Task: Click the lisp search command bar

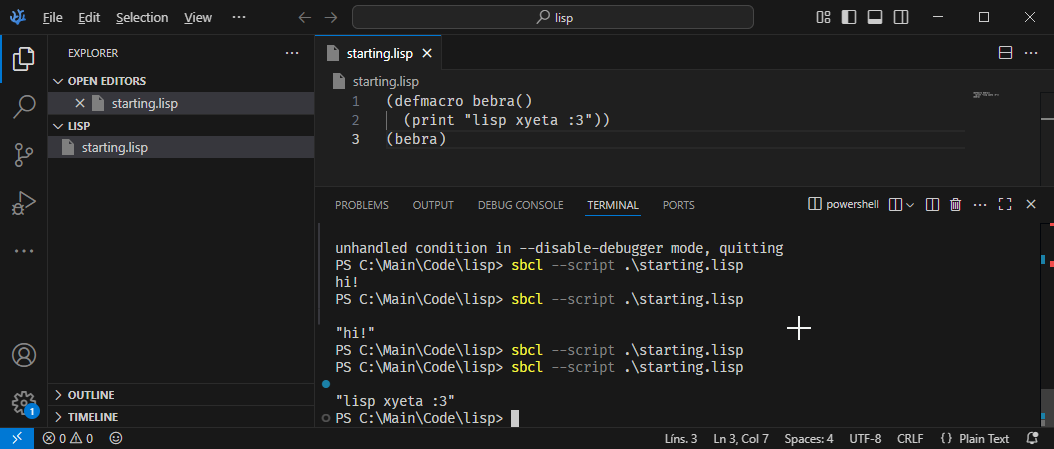Action: (553, 17)
